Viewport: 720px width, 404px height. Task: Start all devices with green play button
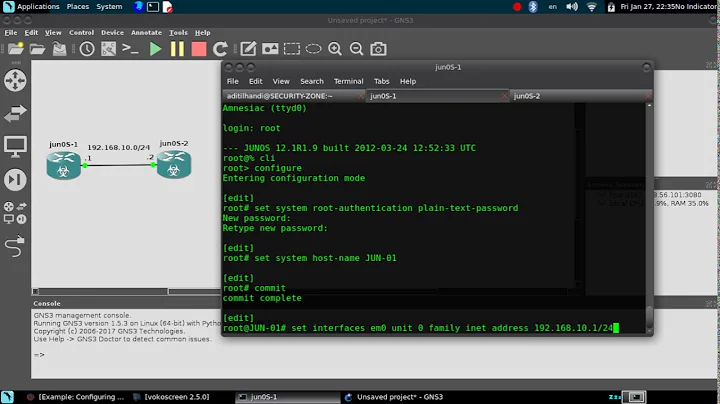point(156,49)
